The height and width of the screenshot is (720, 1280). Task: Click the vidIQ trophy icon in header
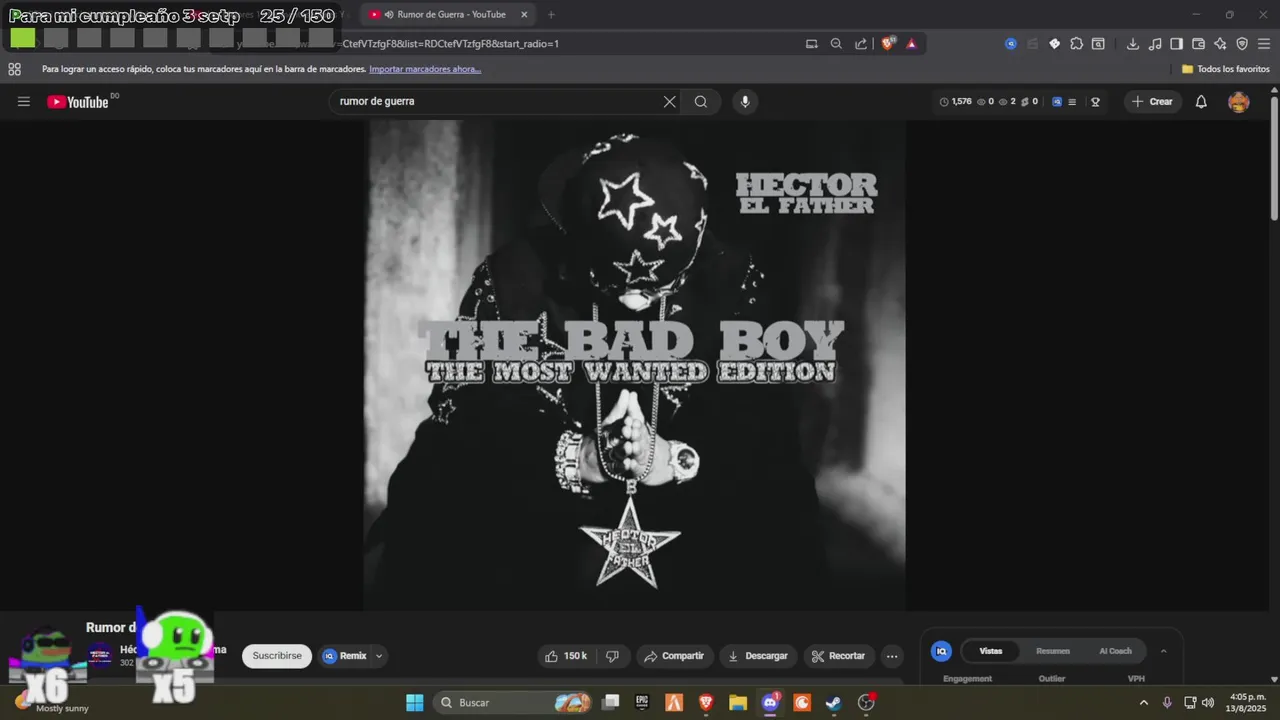pos(1095,101)
